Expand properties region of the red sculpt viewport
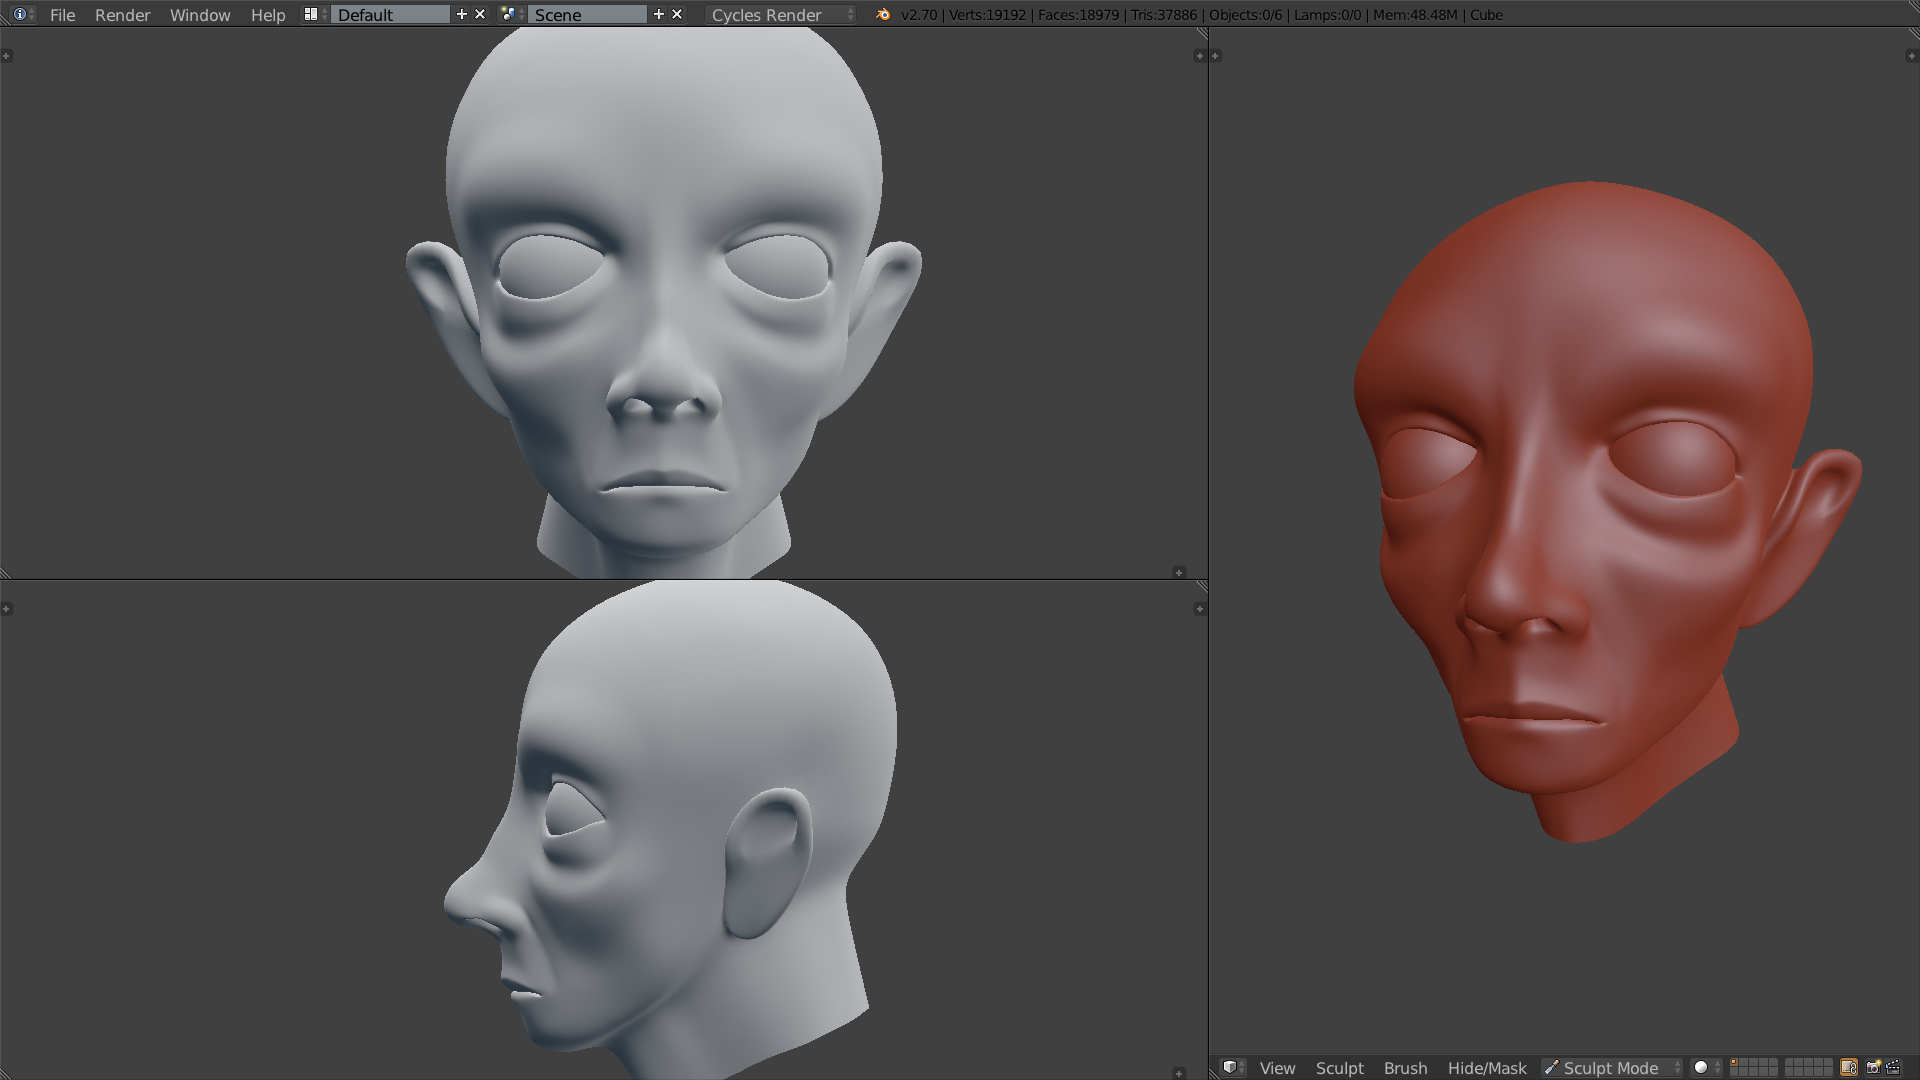This screenshot has width=1920, height=1080. pyautogui.click(x=1911, y=56)
